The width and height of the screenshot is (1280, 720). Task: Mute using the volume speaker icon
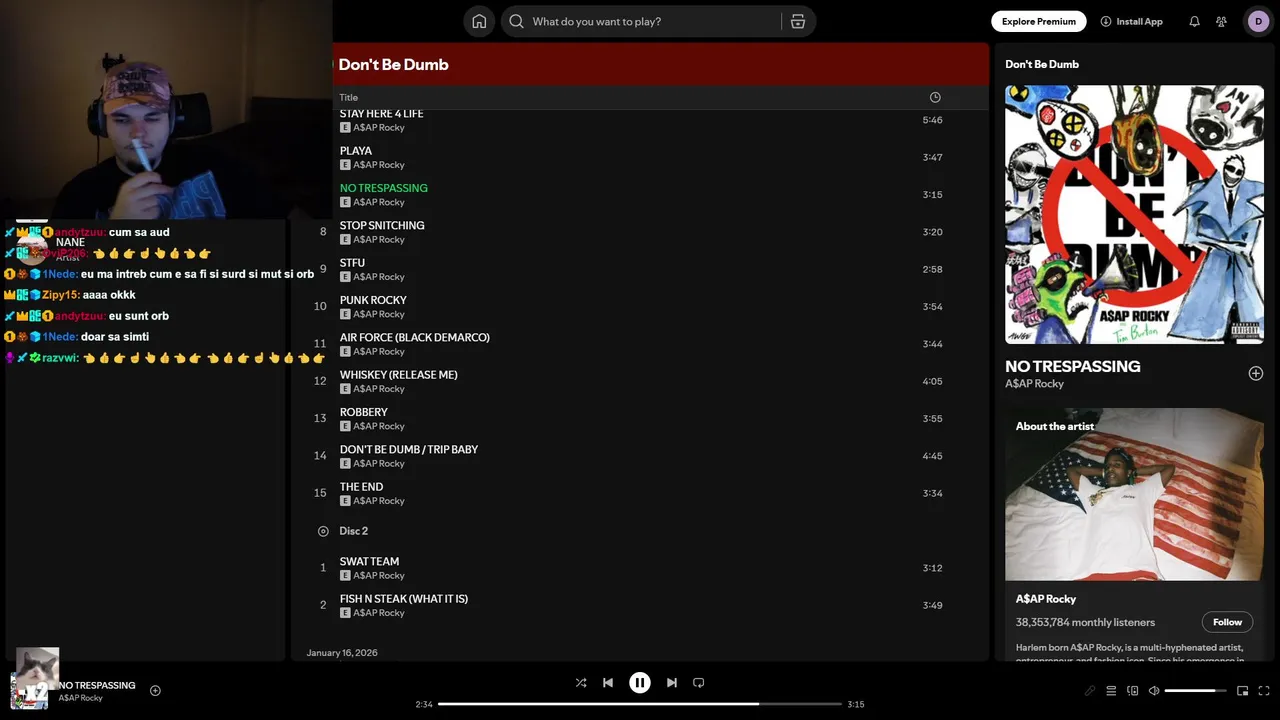coord(1154,690)
